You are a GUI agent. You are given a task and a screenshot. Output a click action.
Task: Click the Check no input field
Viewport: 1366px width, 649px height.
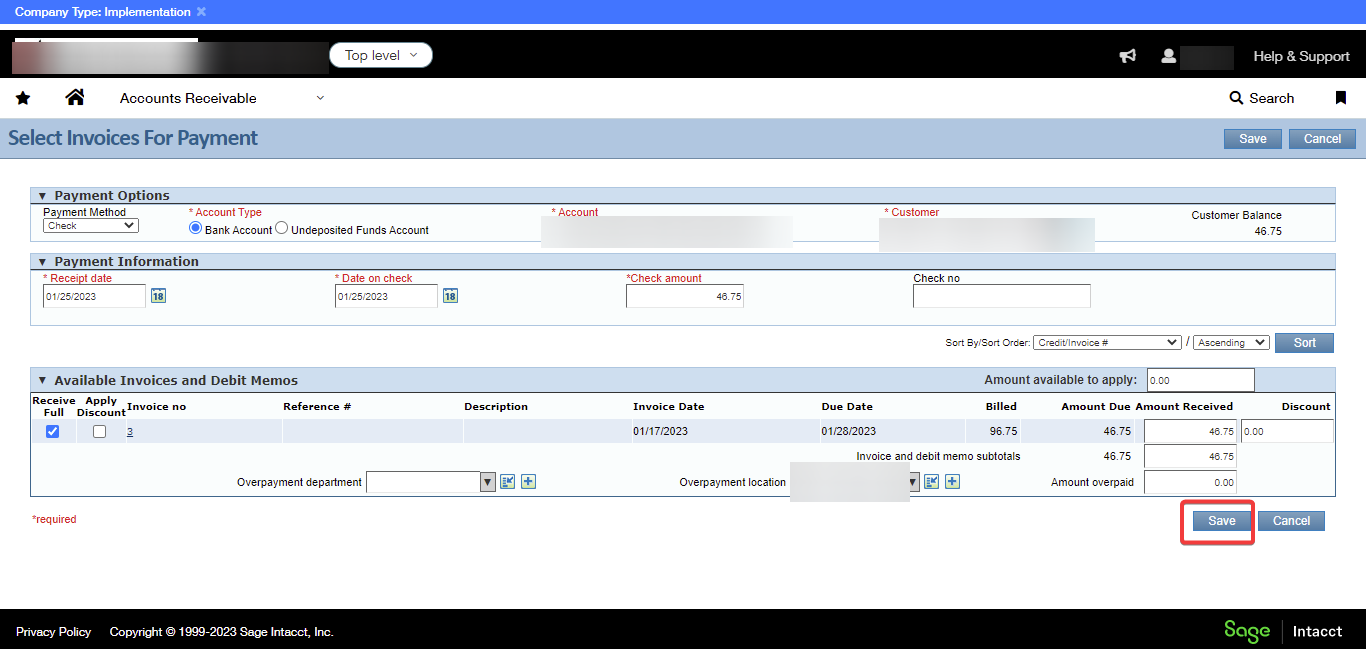[x=1001, y=296]
